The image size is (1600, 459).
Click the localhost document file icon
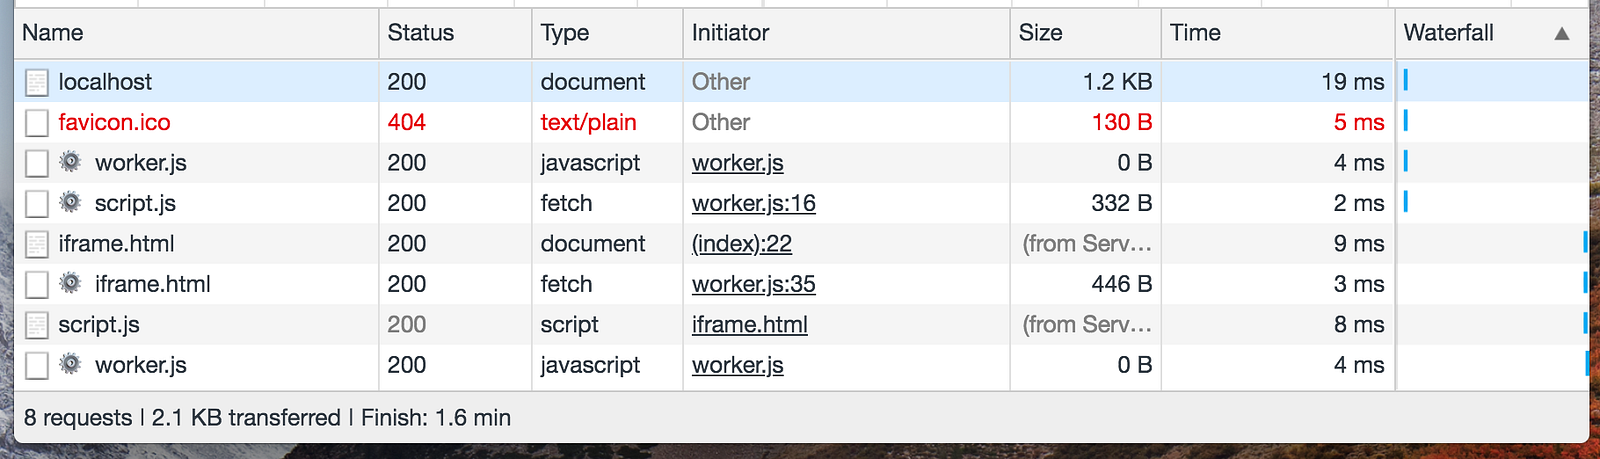tap(37, 82)
